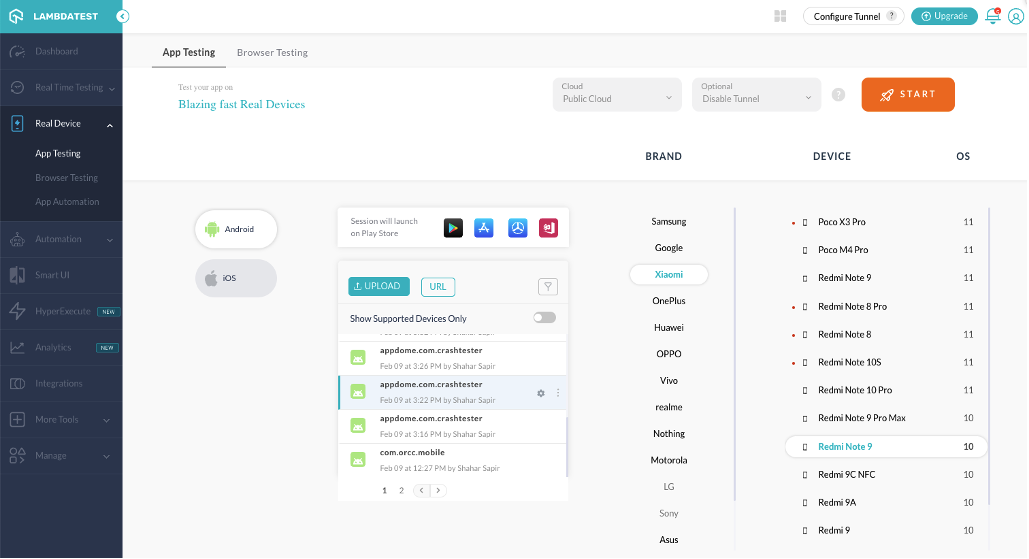1029x559 pixels.
Task: Click the device icon beside Redmi 9A
Action: coord(805,503)
